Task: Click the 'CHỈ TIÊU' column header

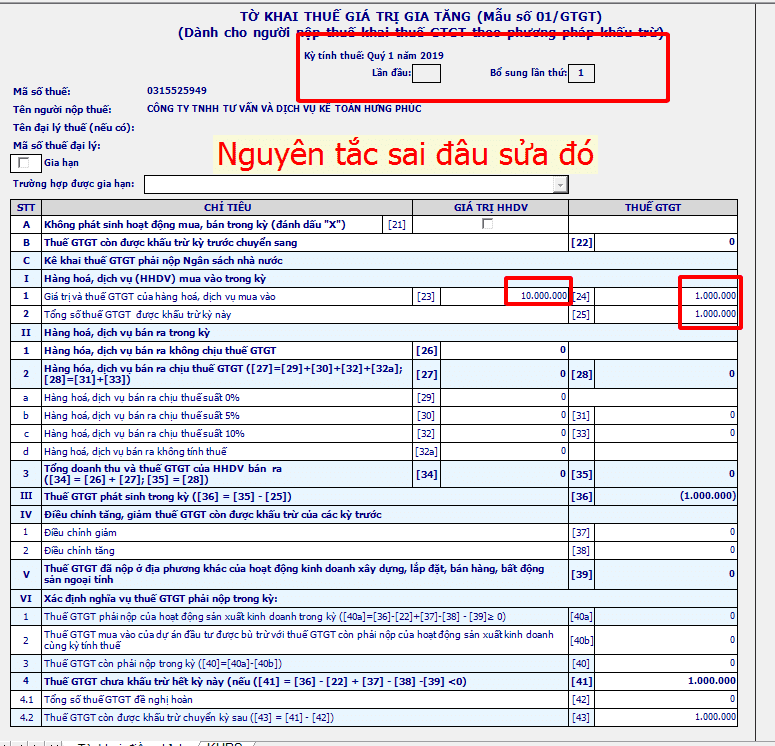Action: tap(227, 207)
